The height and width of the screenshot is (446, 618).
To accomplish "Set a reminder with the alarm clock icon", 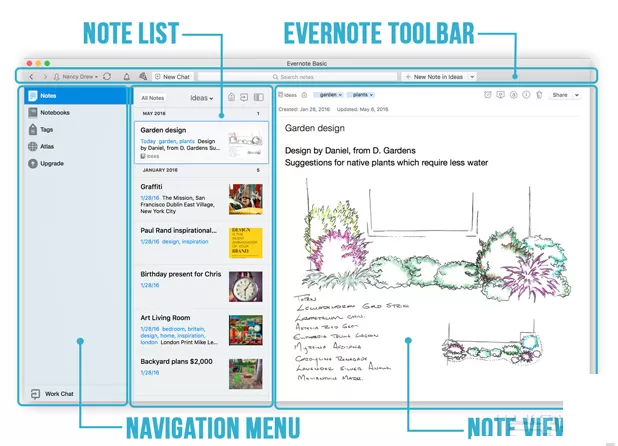I will (488, 95).
